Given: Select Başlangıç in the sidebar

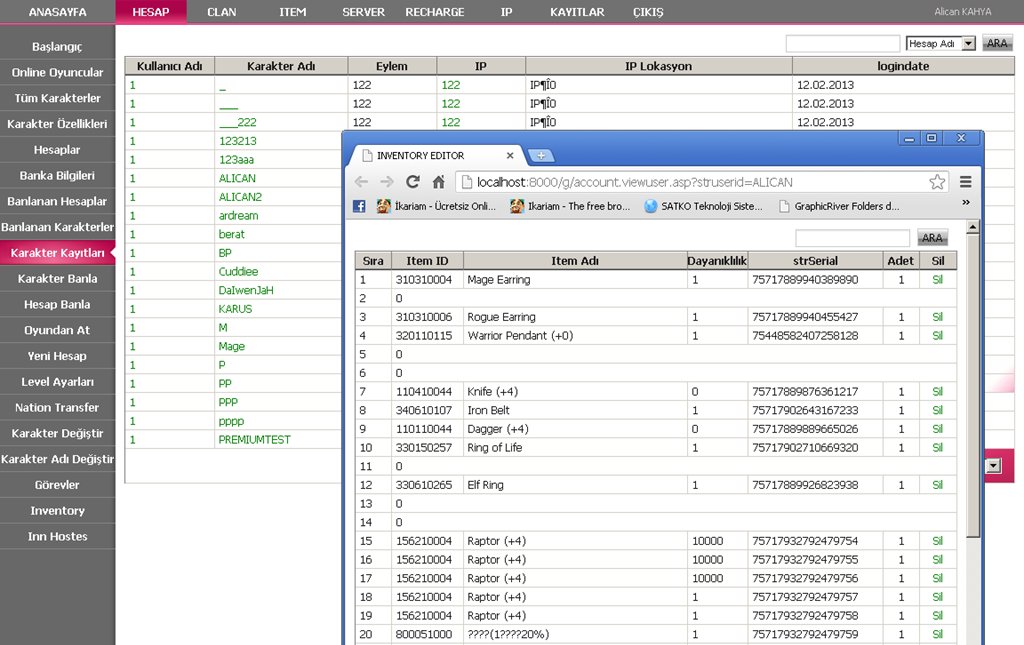Looking at the screenshot, I should 57,46.
